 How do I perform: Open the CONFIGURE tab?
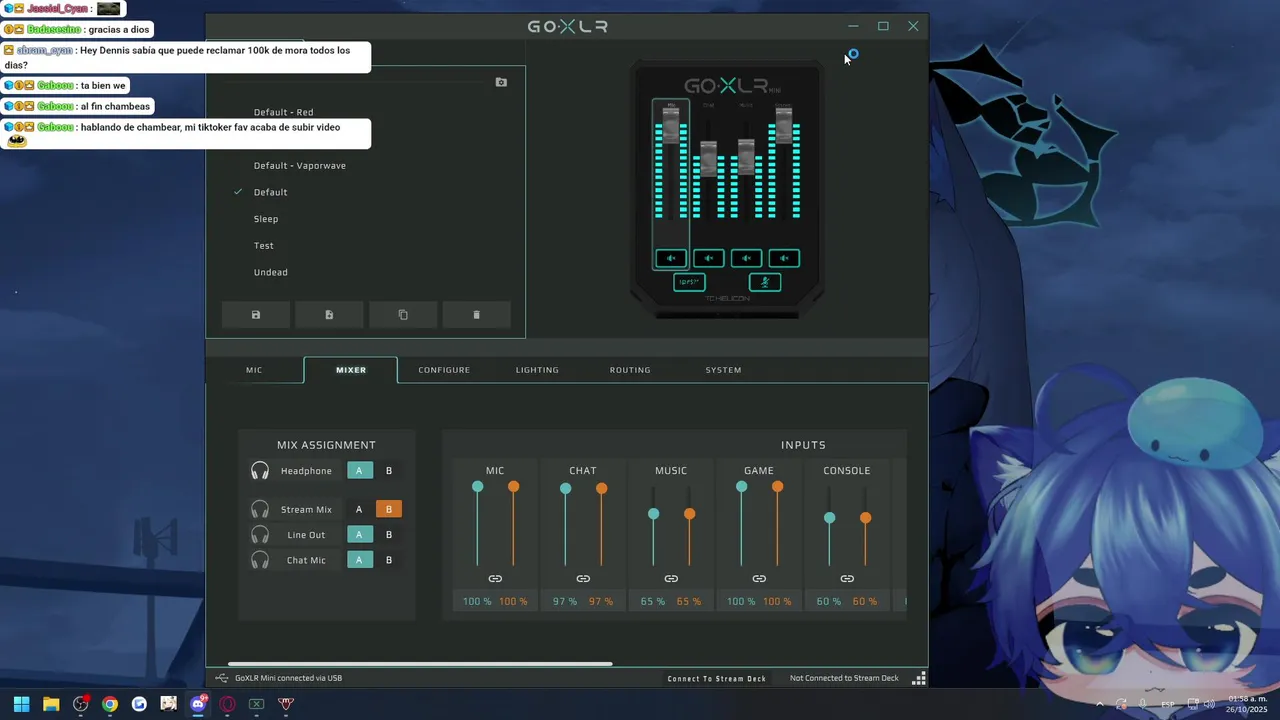[x=444, y=370]
